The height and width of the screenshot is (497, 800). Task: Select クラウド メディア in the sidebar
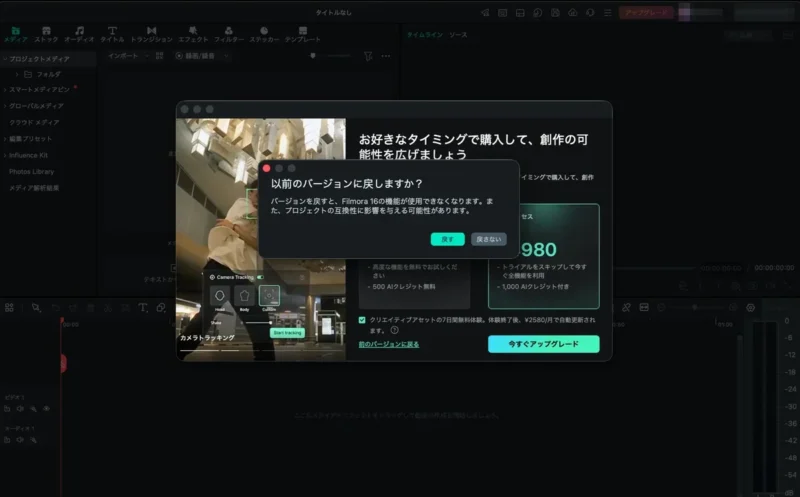coord(34,122)
